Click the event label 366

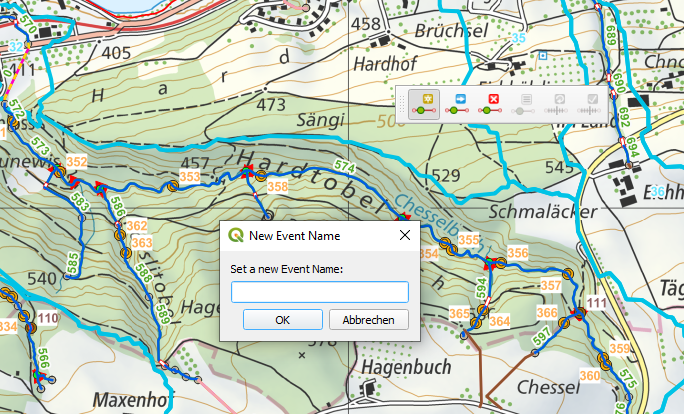(x=547, y=313)
